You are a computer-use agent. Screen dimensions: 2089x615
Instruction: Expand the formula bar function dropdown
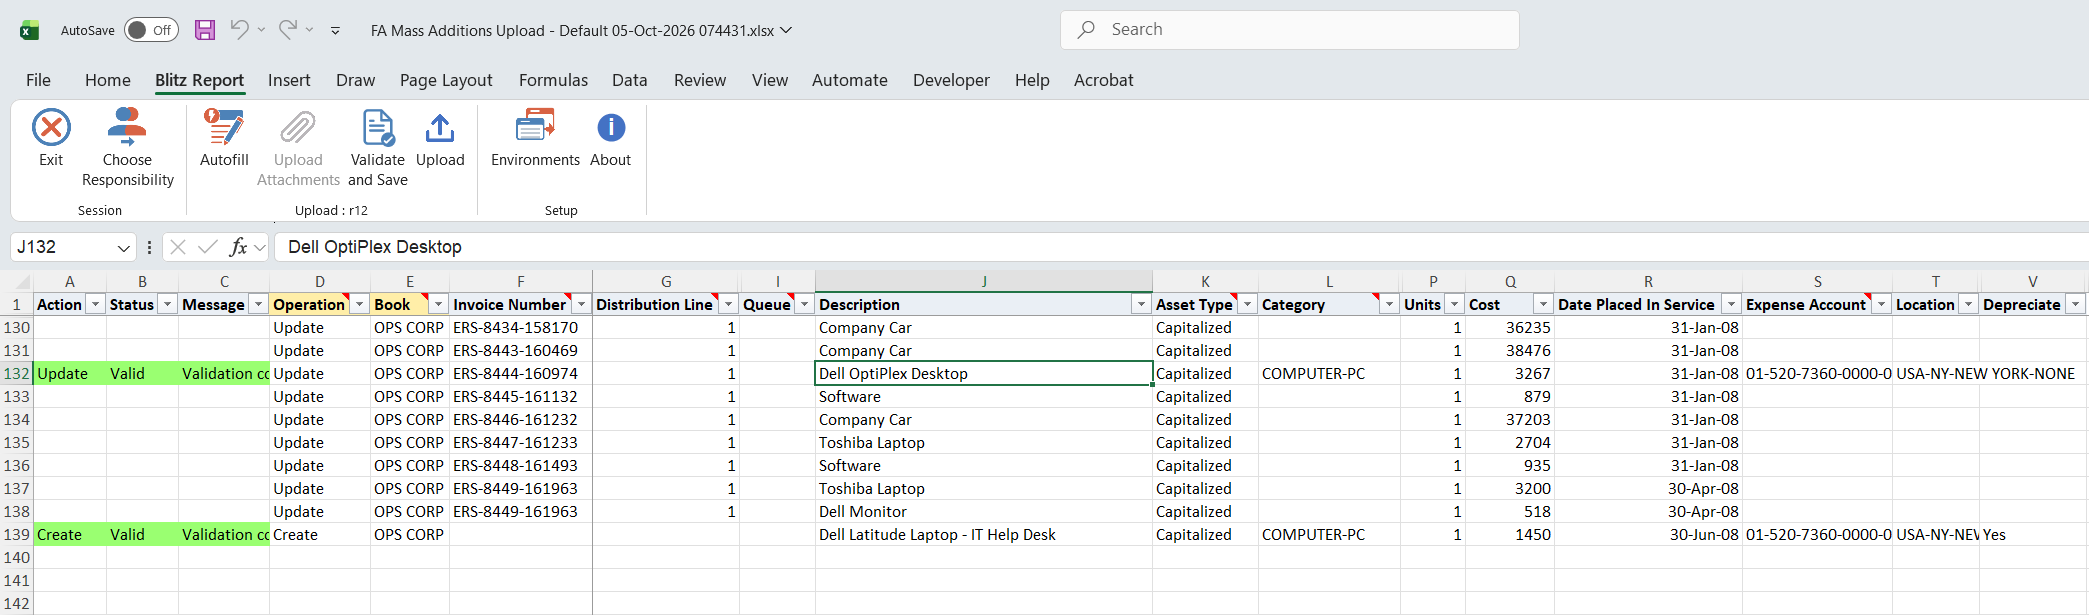coord(260,247)
